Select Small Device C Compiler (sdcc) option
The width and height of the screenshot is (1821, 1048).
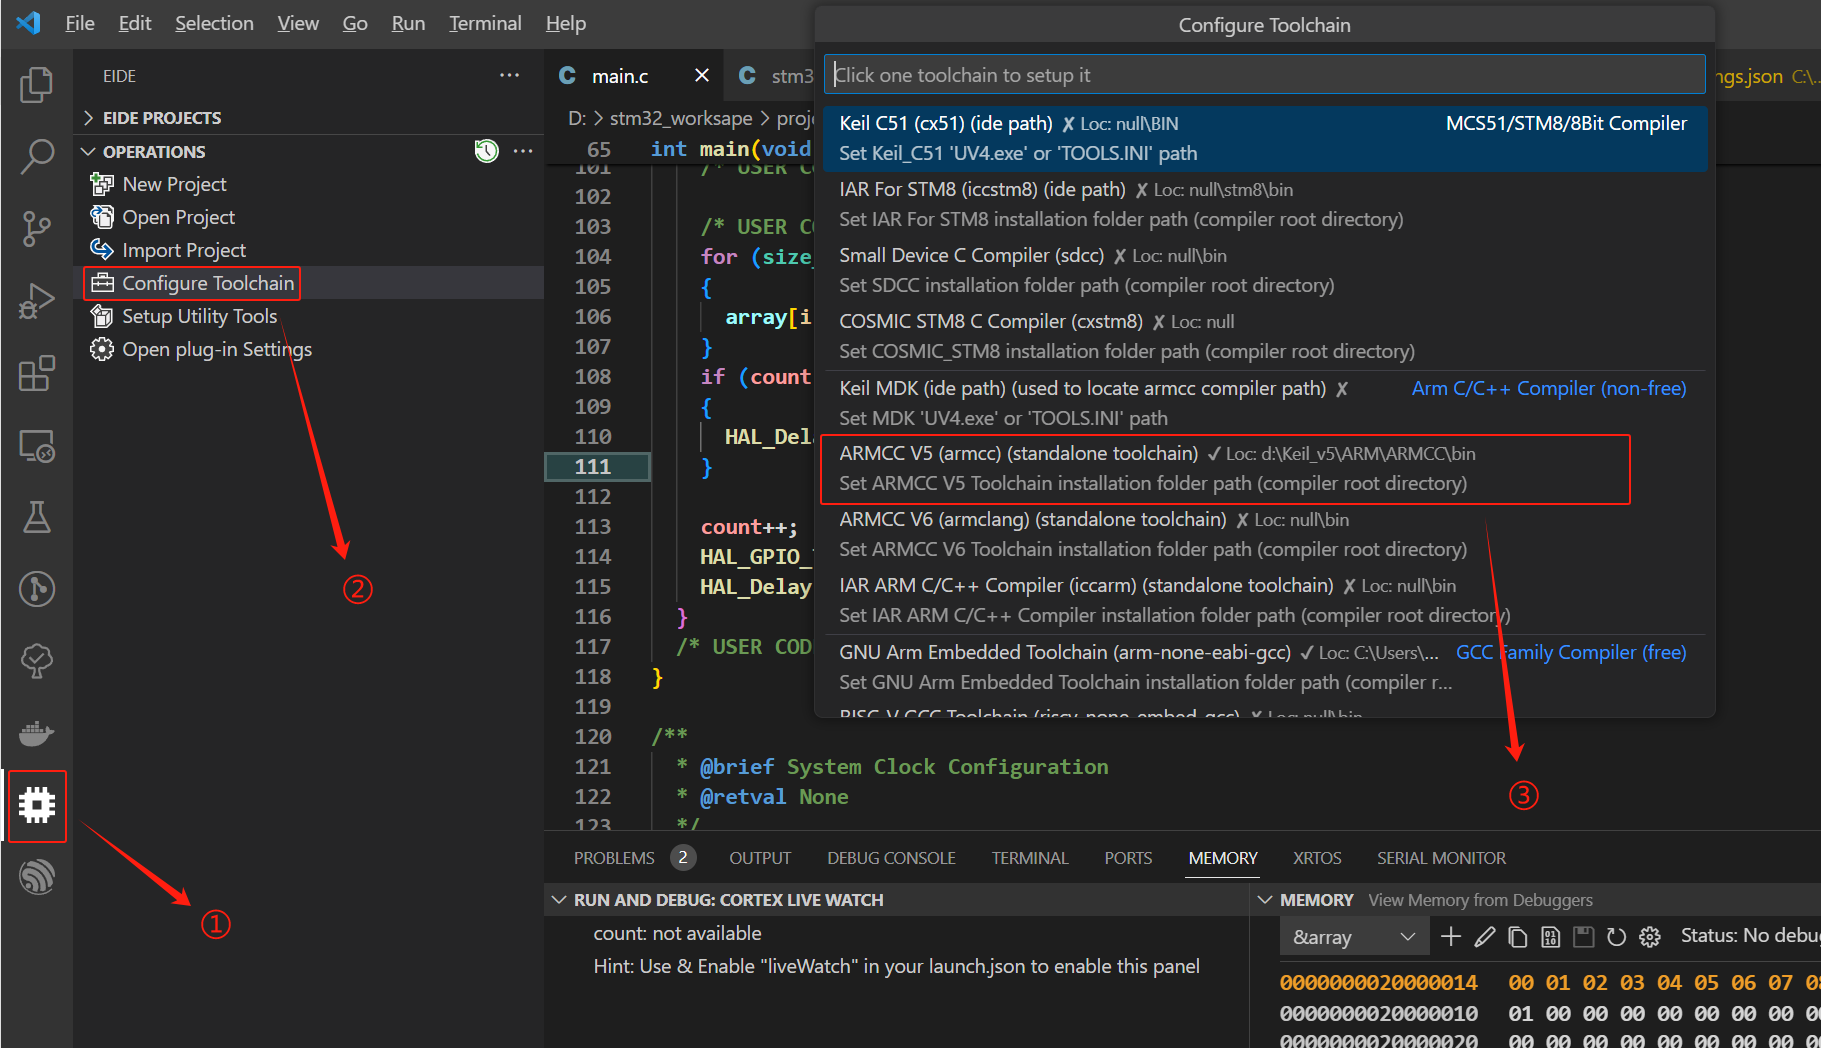(1265, 270)
